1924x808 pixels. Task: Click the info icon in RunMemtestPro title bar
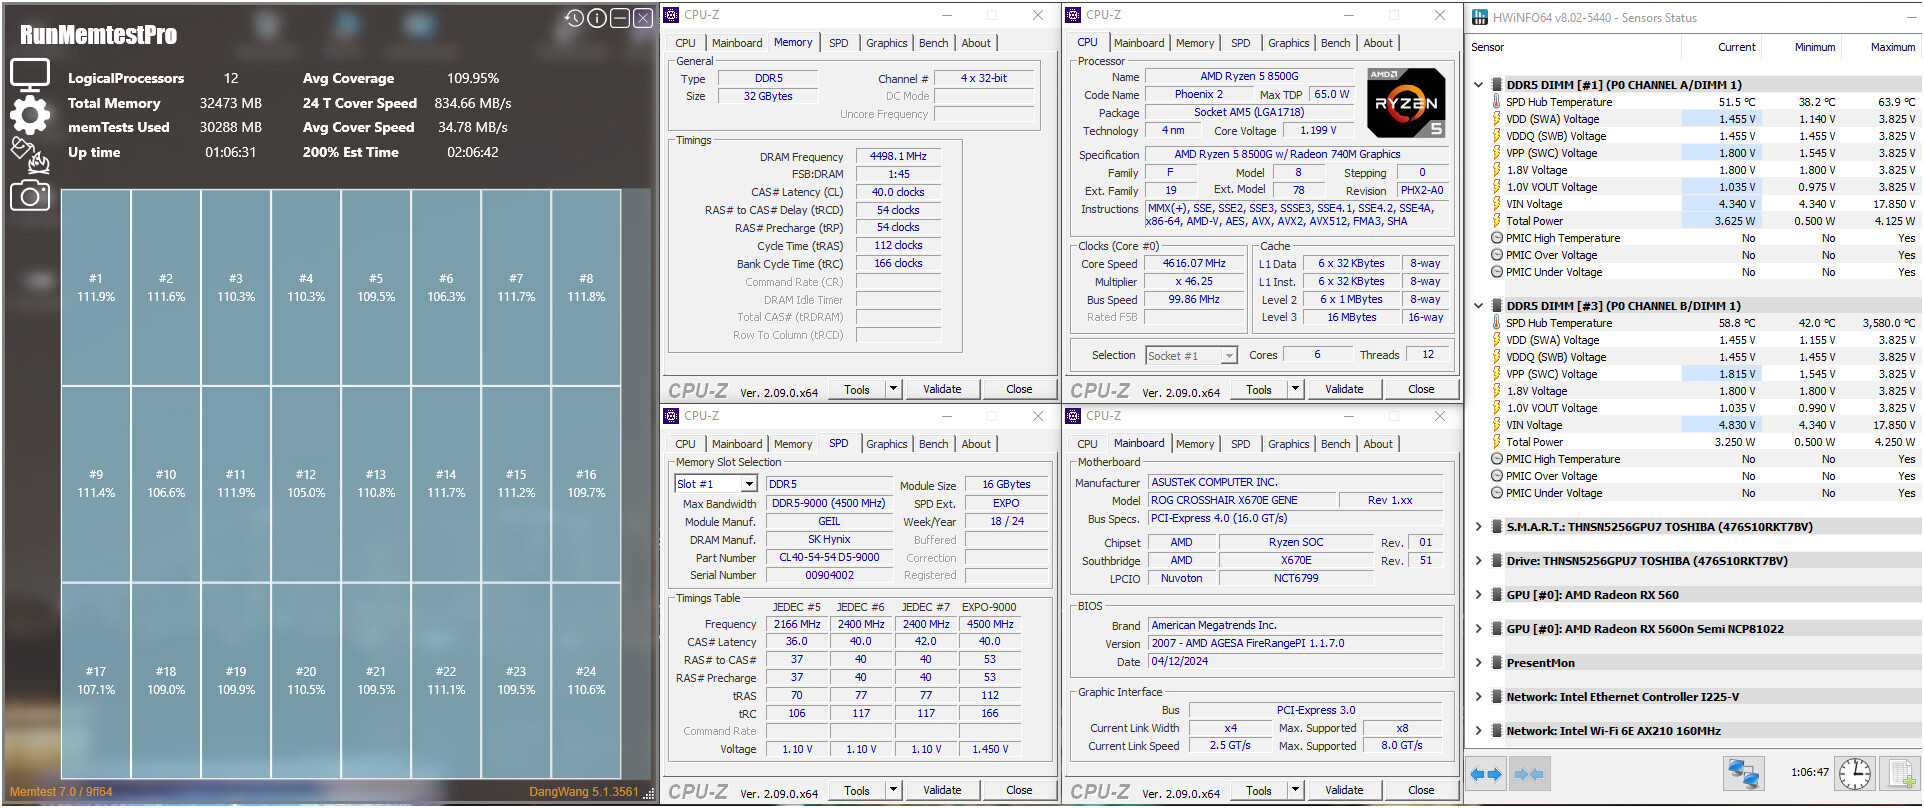pos(597,18)
